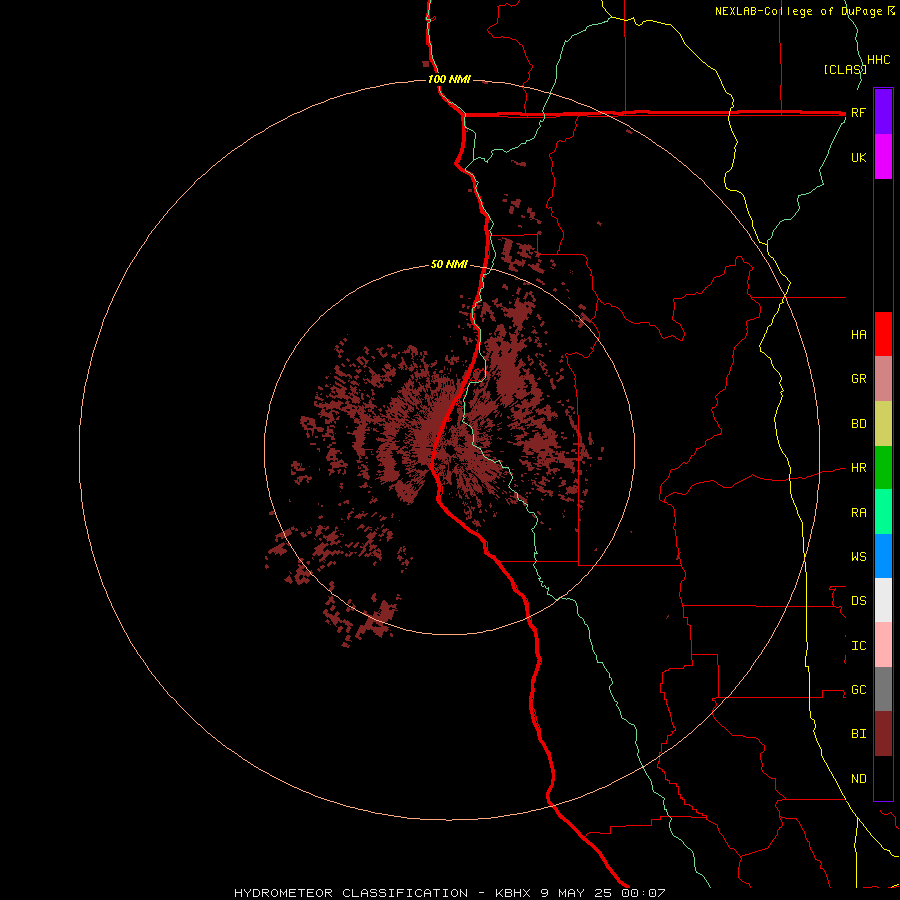This screenshot has height=900, width=900.
Task: Click the IC legend label
Action: pos(859,646)
